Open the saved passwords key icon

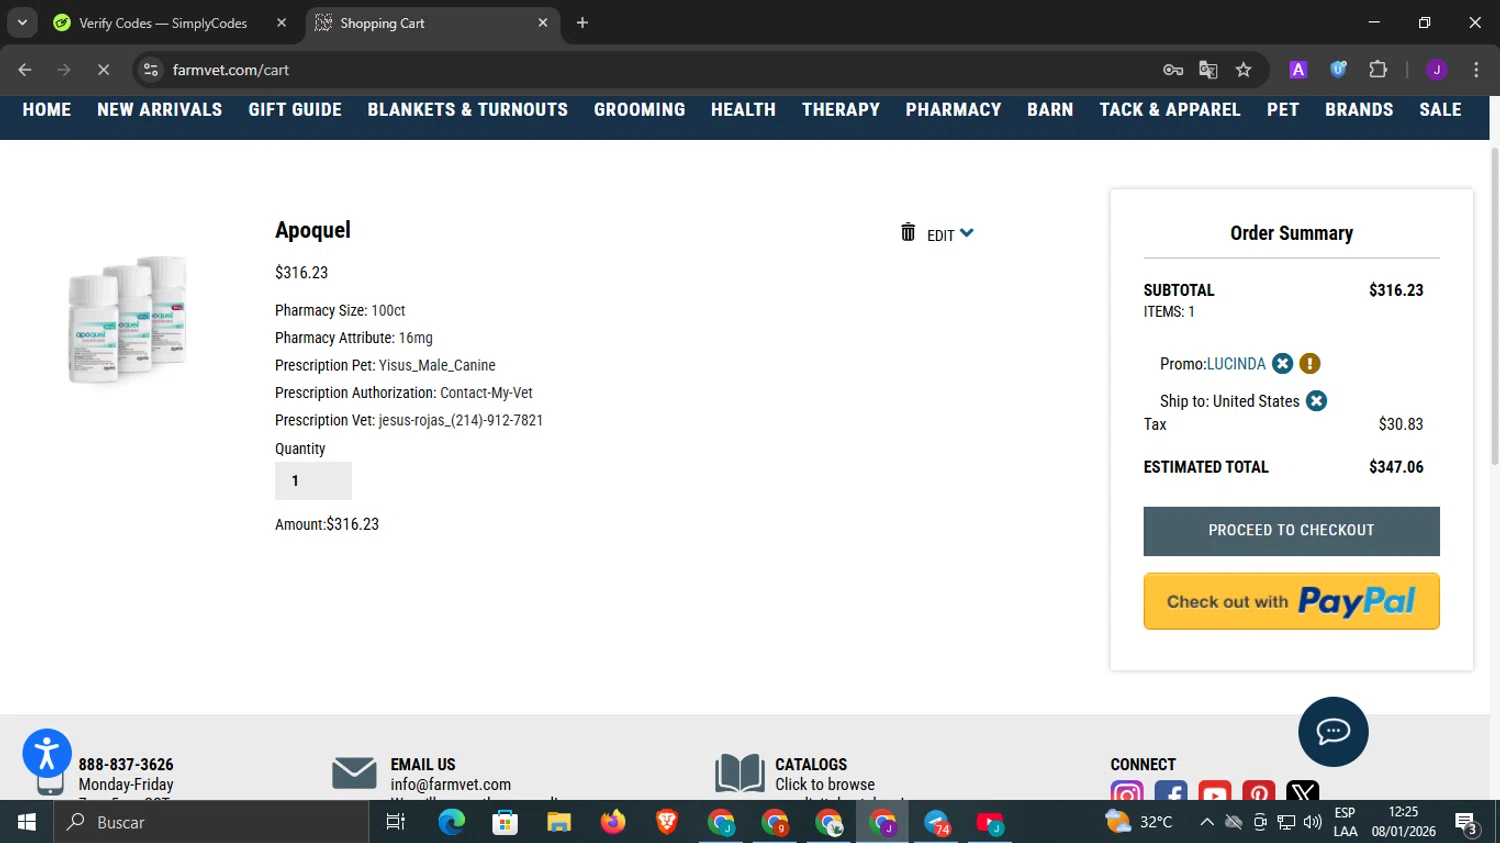click(x=1173, y=70)
